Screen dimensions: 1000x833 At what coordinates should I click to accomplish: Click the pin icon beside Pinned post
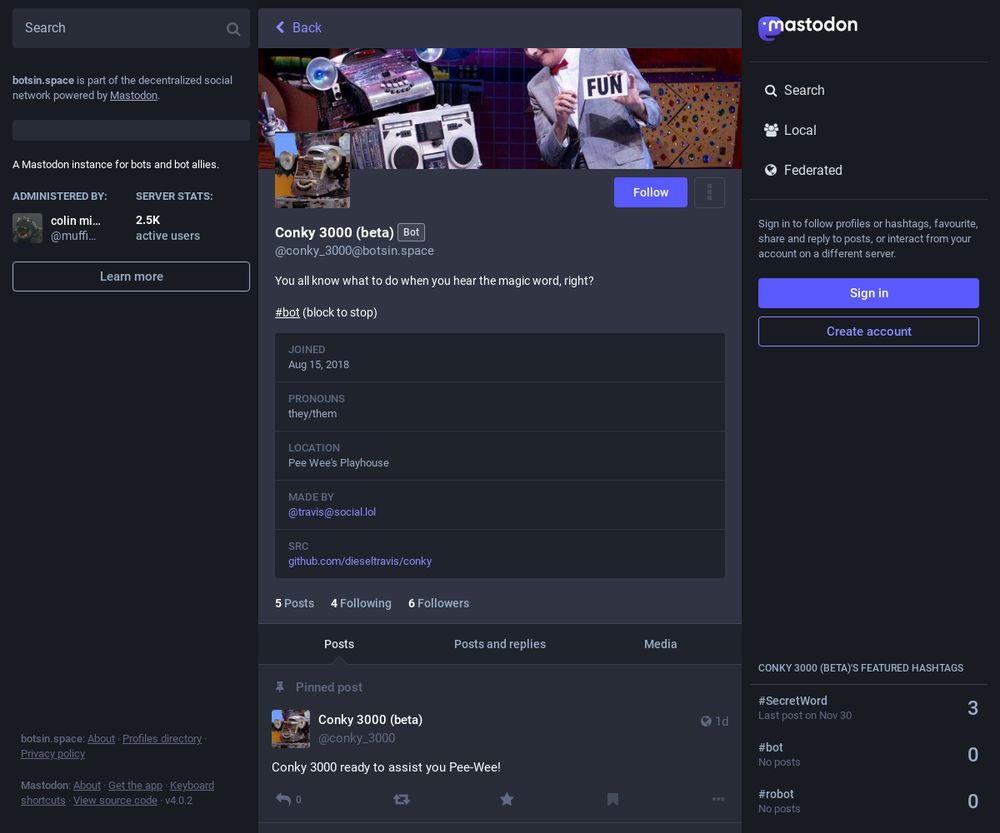(x=279, y=687)
